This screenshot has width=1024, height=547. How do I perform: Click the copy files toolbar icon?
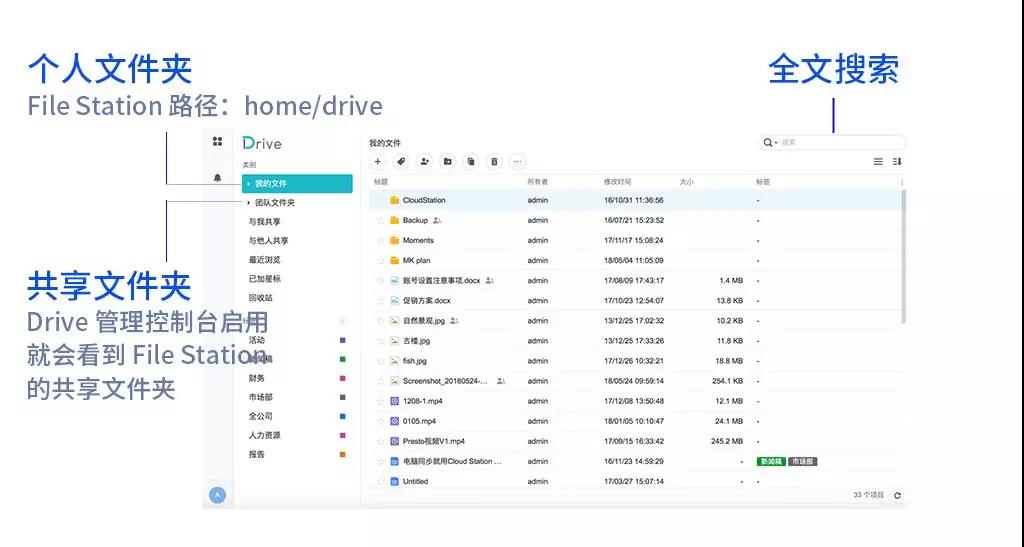click(x=471, y=161)
